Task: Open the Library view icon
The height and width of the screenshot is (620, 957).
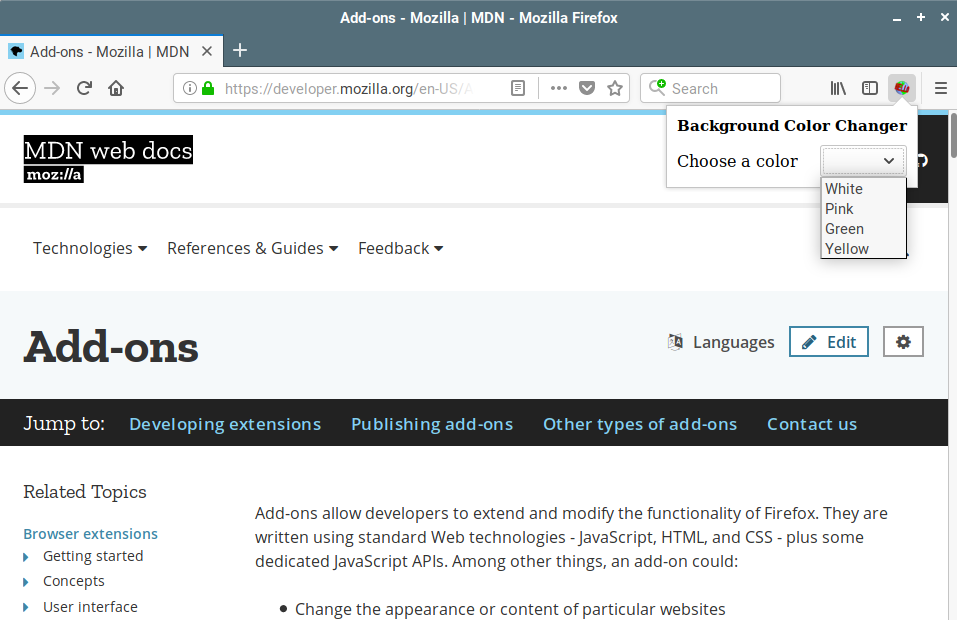Action: click(x=838, y=88)
